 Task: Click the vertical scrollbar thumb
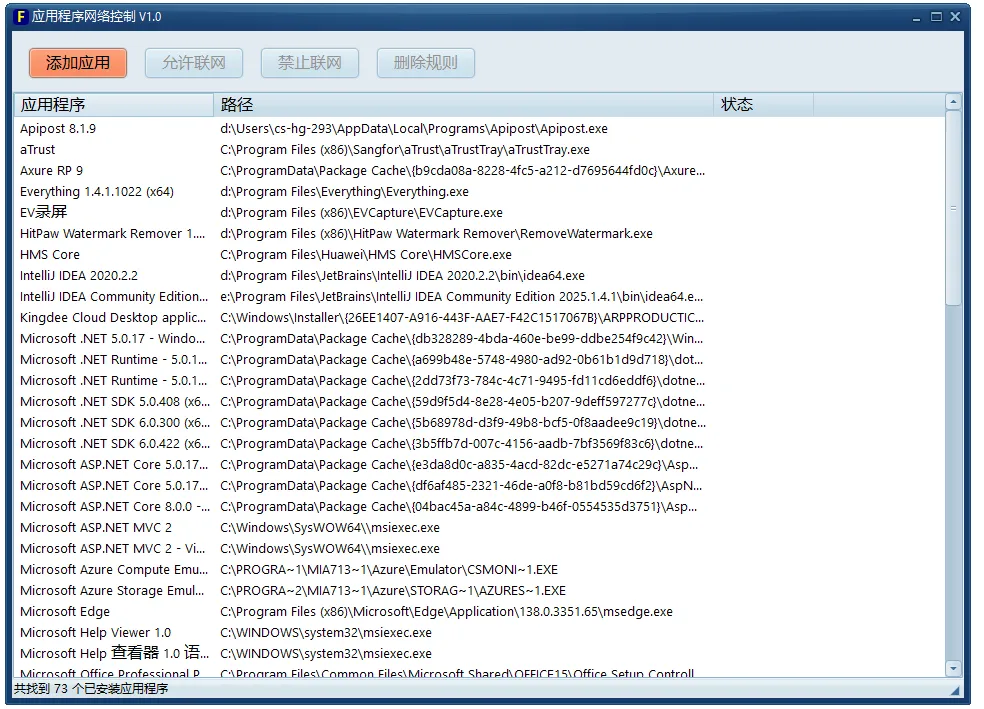pyautogui.click(x=953, y=208)
